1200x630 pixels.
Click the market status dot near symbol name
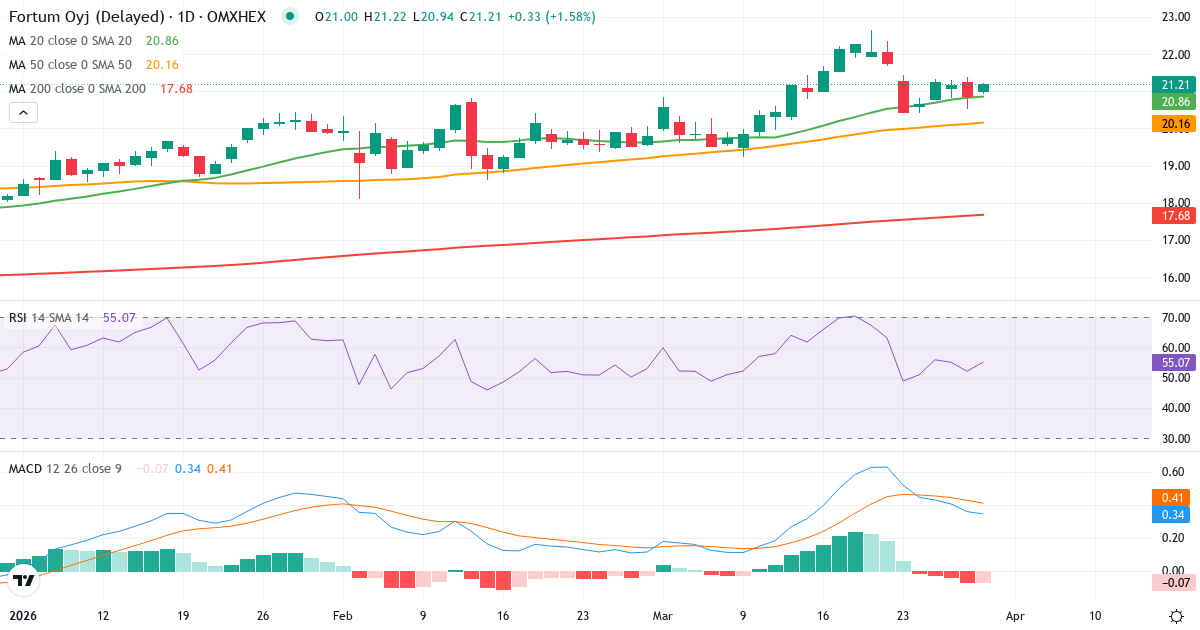pyautogui.click(x=287, y=16)
